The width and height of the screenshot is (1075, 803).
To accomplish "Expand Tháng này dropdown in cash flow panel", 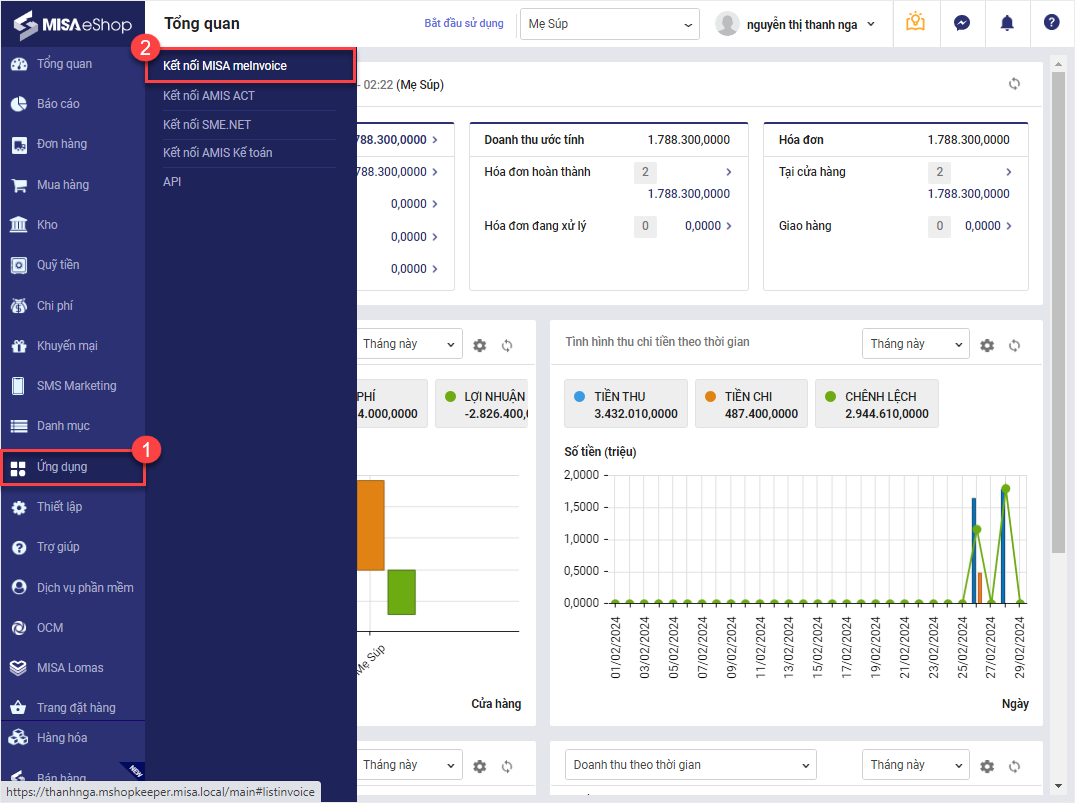I will [915, 344].
